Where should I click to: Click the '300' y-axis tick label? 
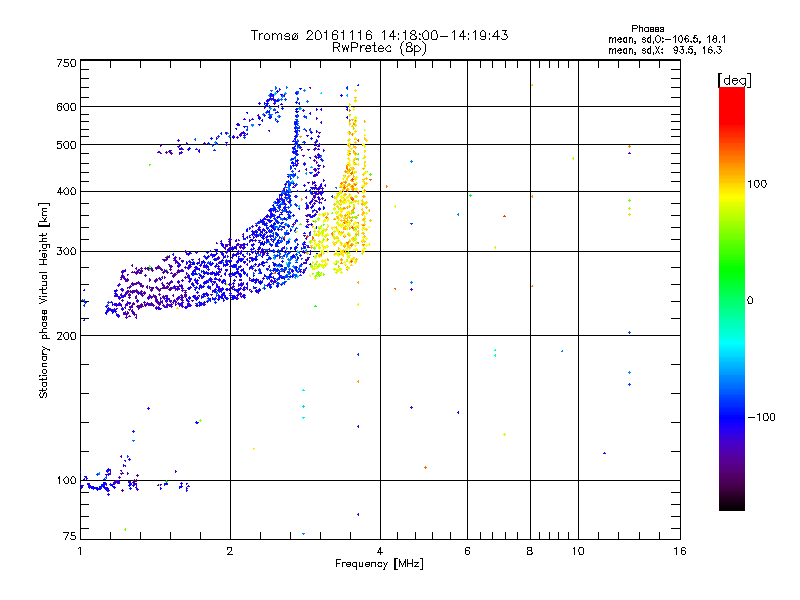[66, 252]
